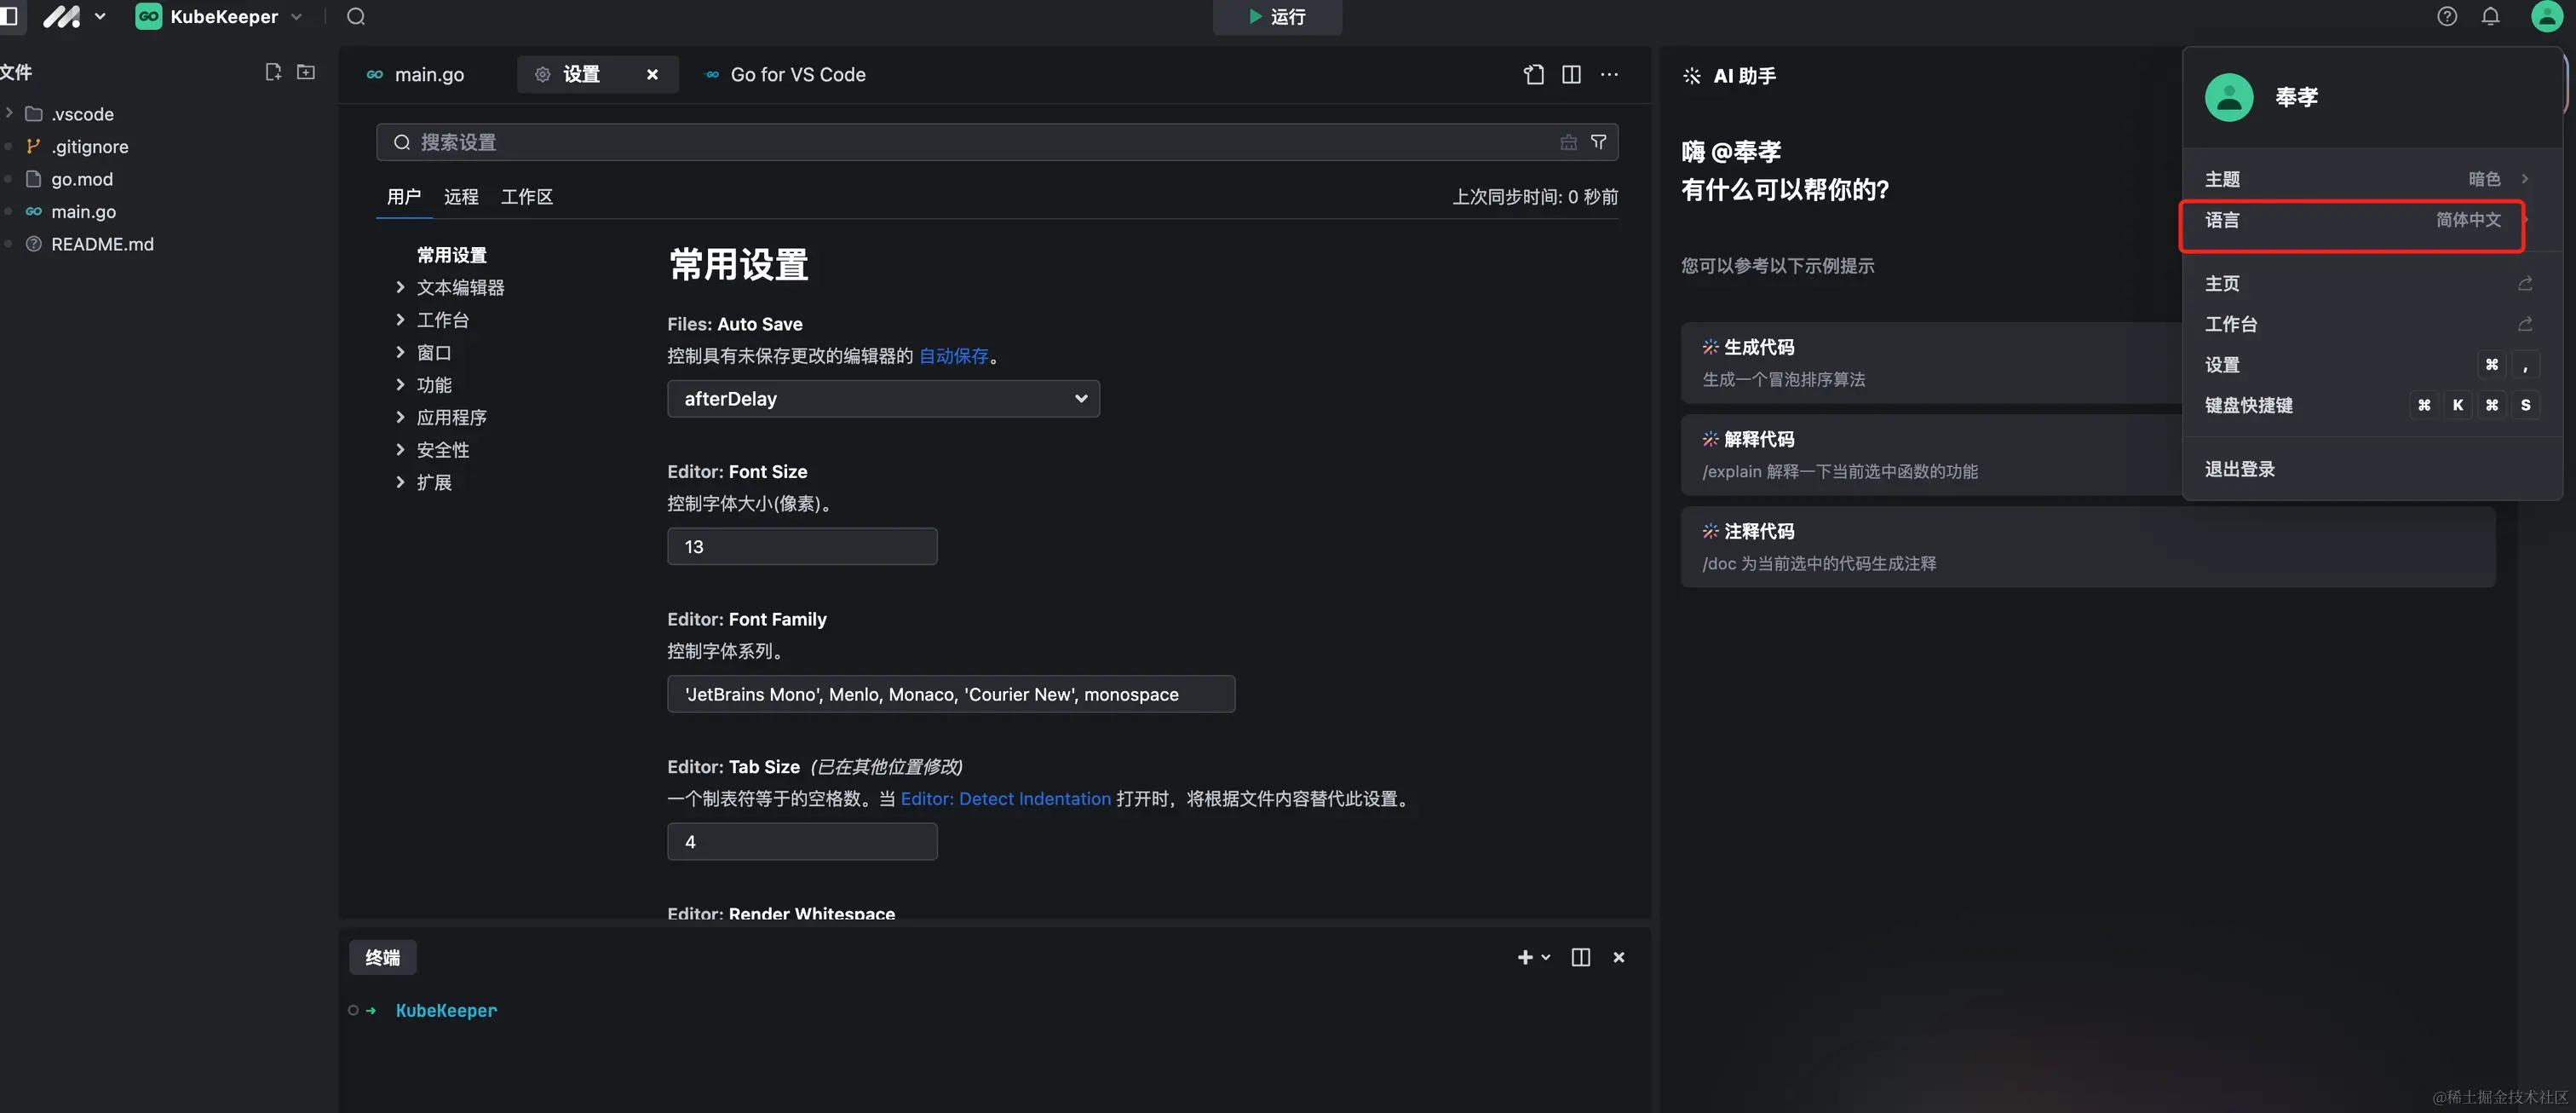
Task: Click the Tab Size input field
Action: coord(802,842)
